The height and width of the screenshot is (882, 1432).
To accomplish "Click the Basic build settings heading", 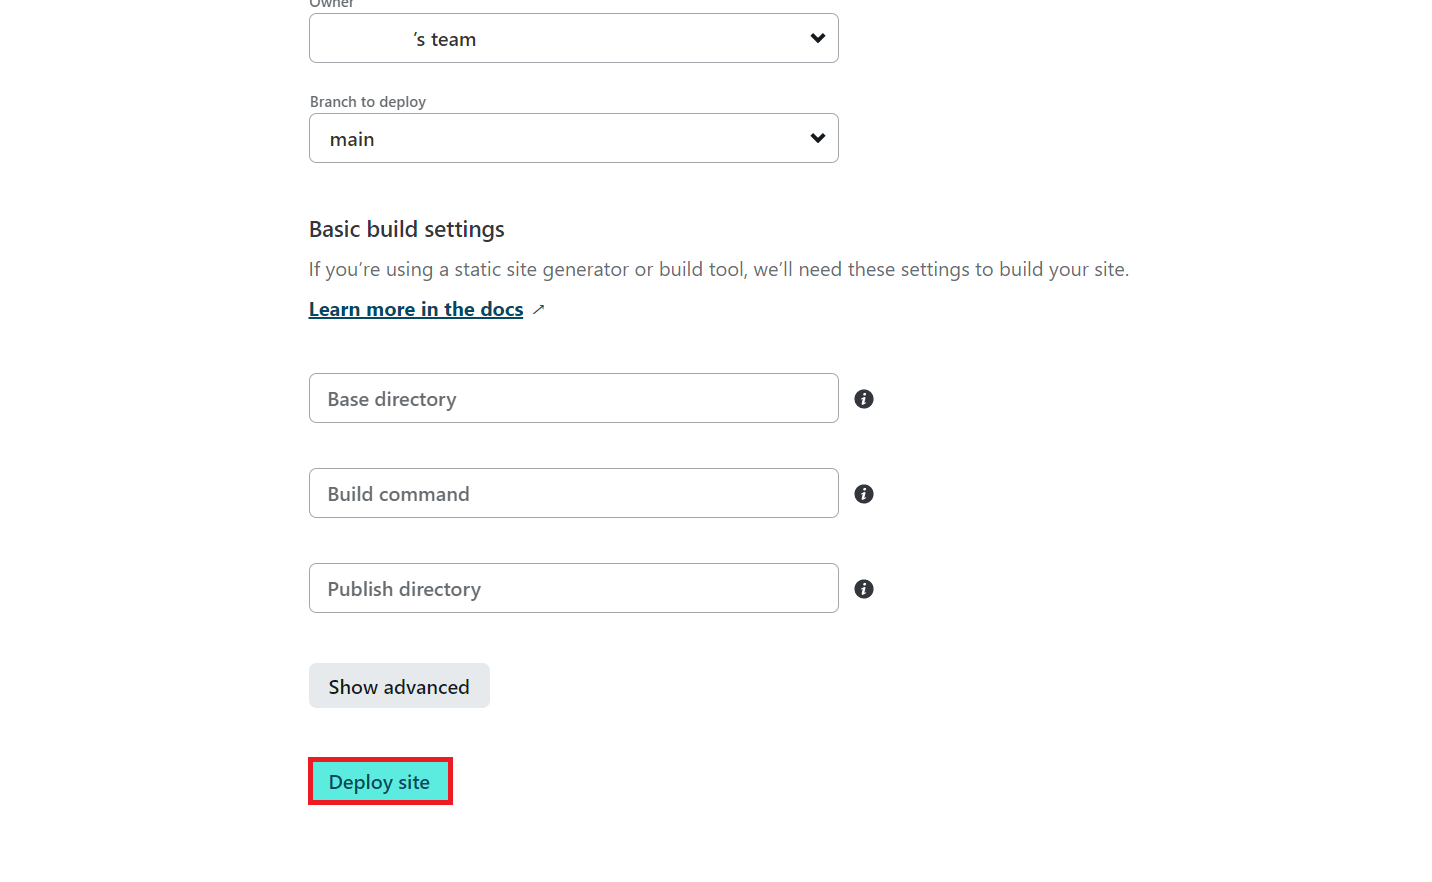I will coord(407,229).
